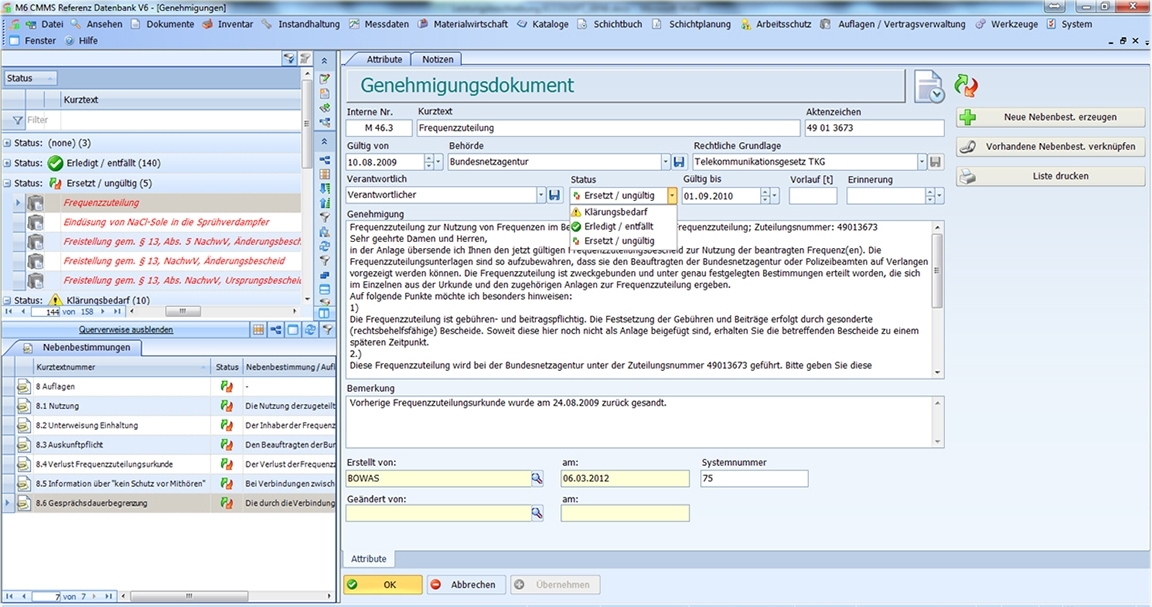This screenshot has height=607, width=1152.
Task: Open the Gültig von date dropdown
Action: 439,162
